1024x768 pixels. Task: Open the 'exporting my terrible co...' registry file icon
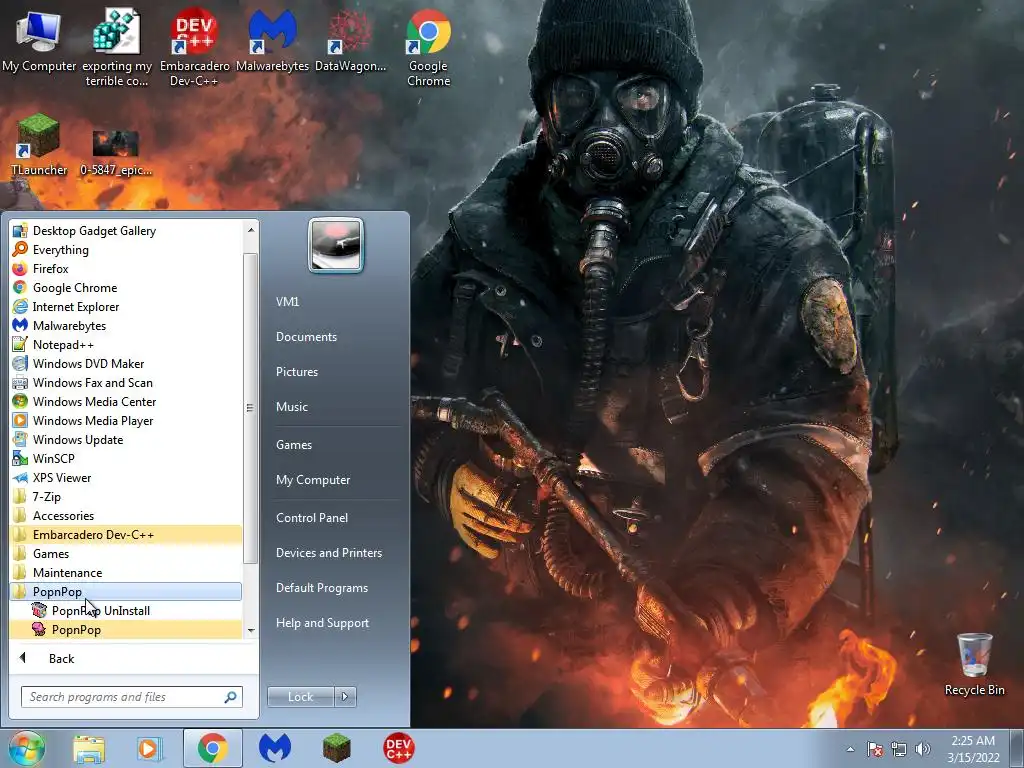point(117,48)
